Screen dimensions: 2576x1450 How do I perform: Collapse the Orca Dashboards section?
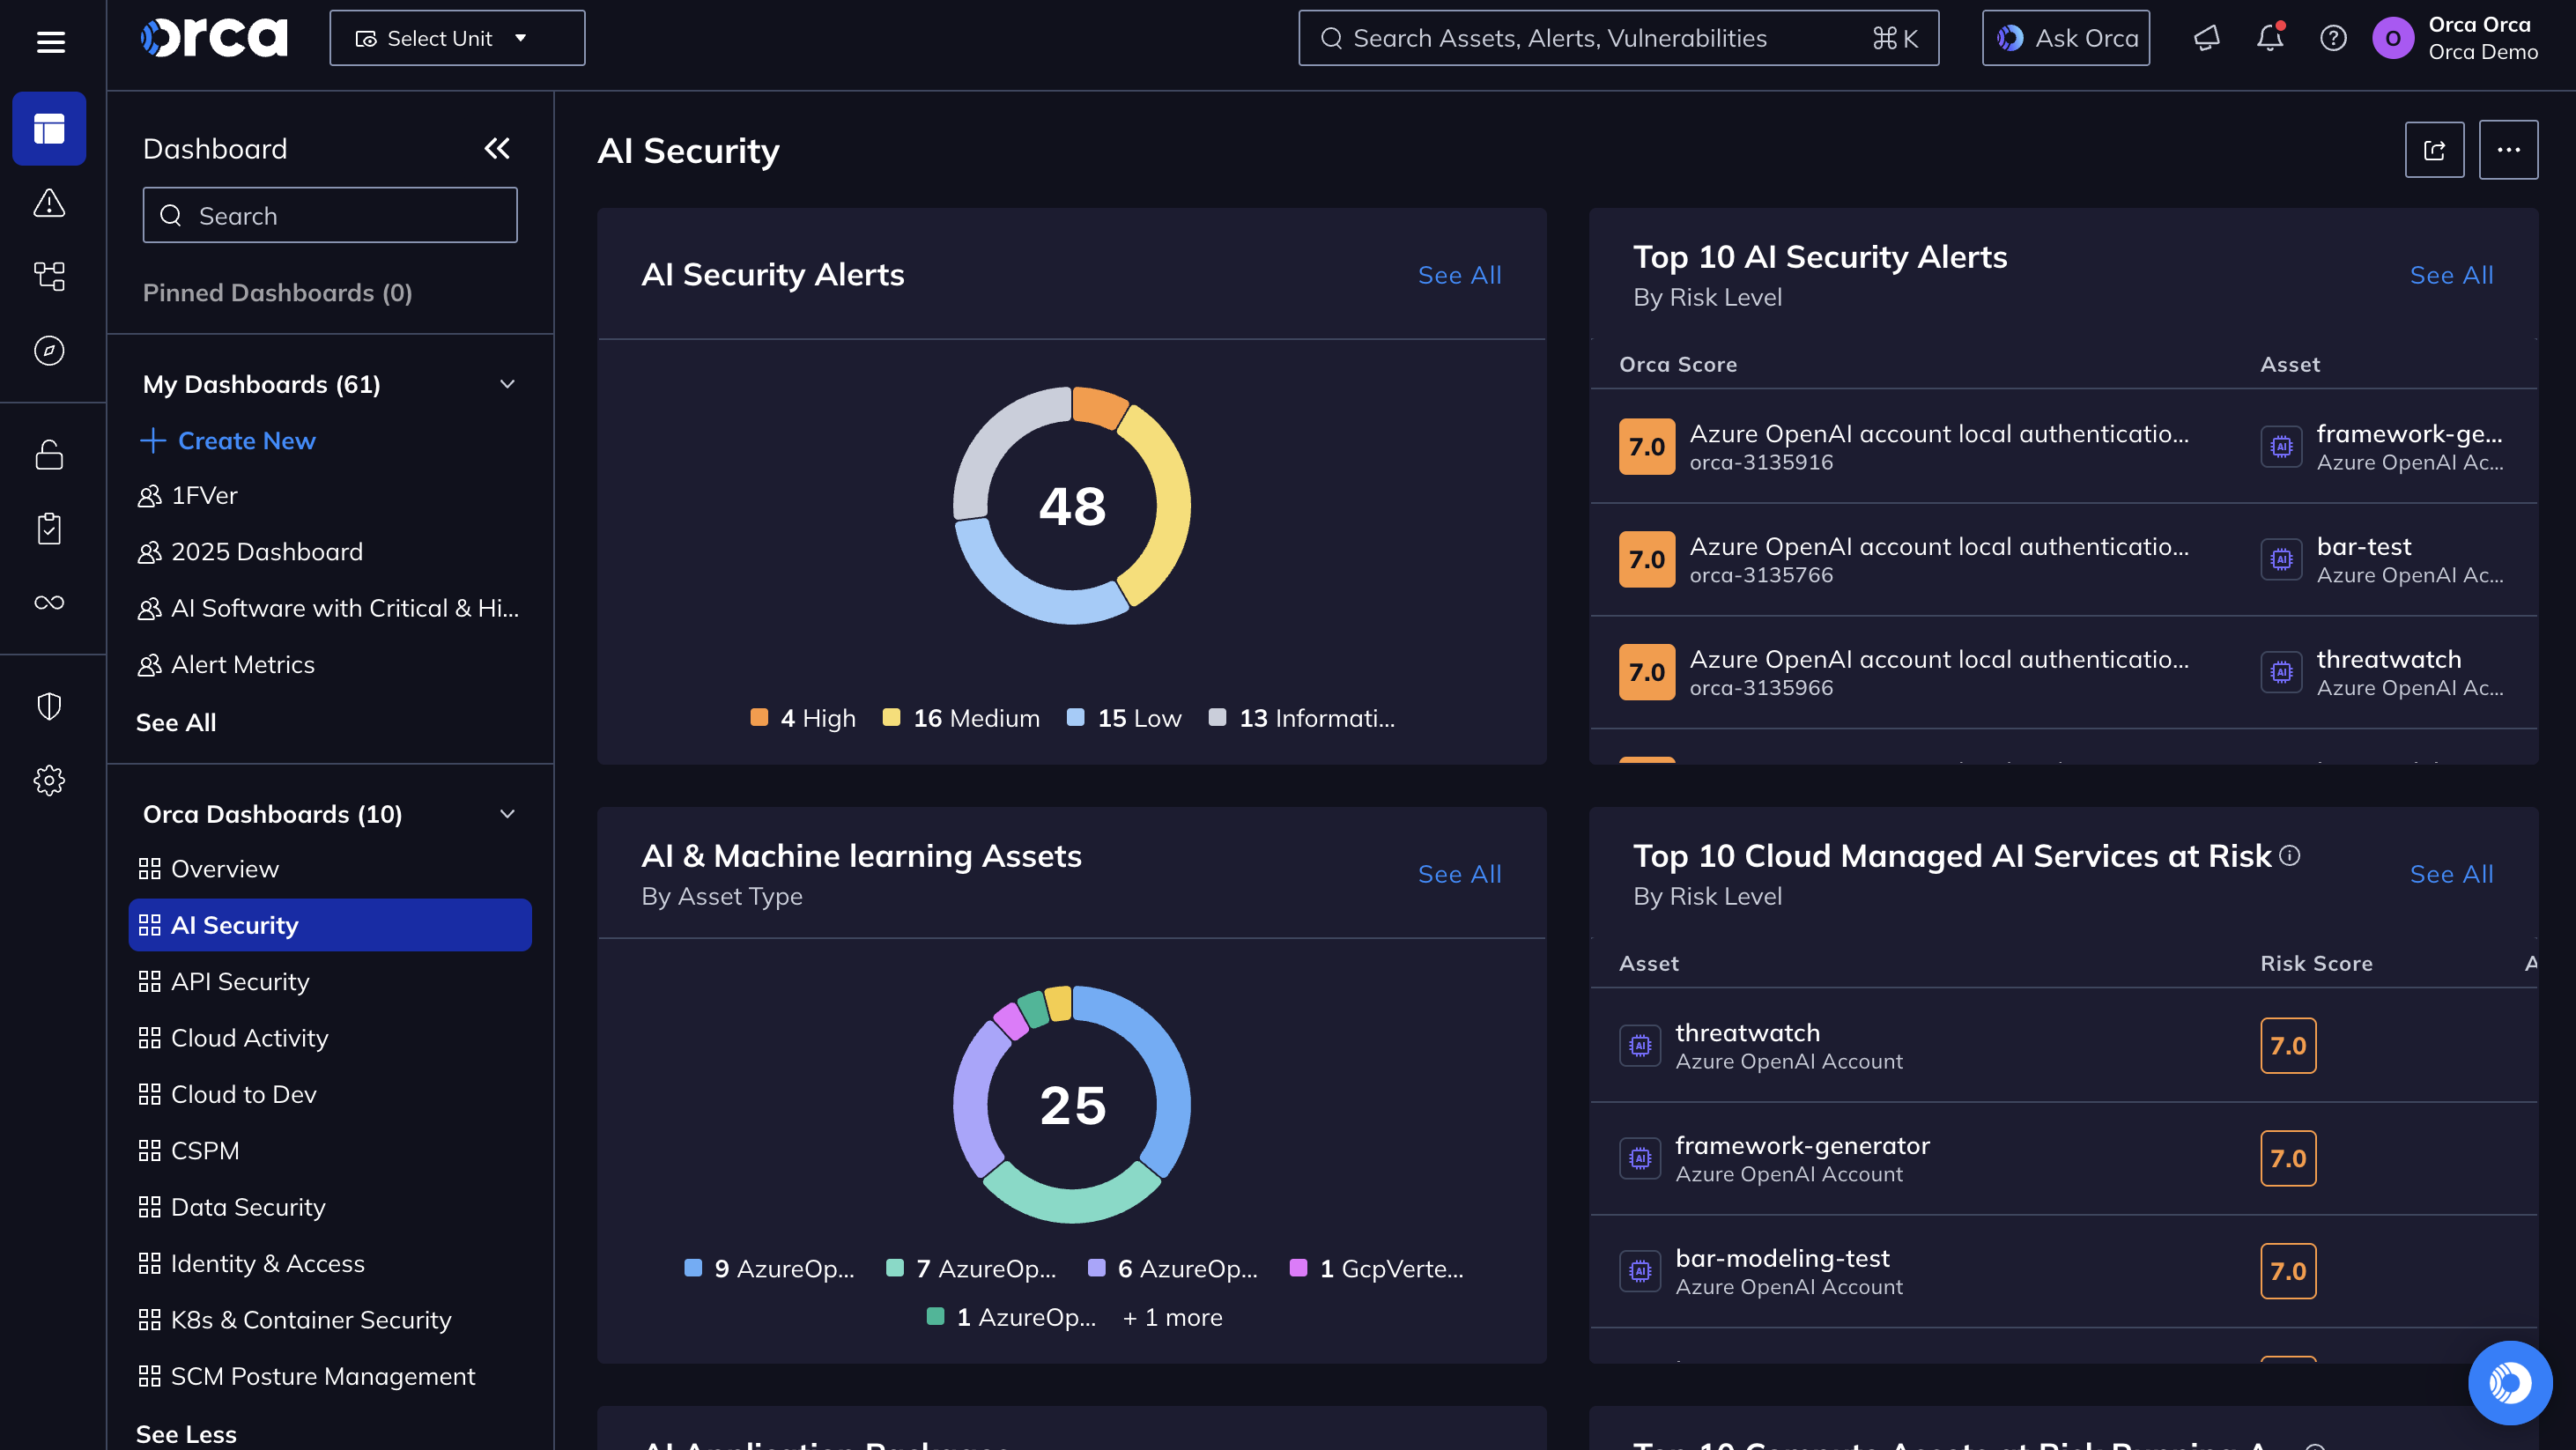[507, 814]
